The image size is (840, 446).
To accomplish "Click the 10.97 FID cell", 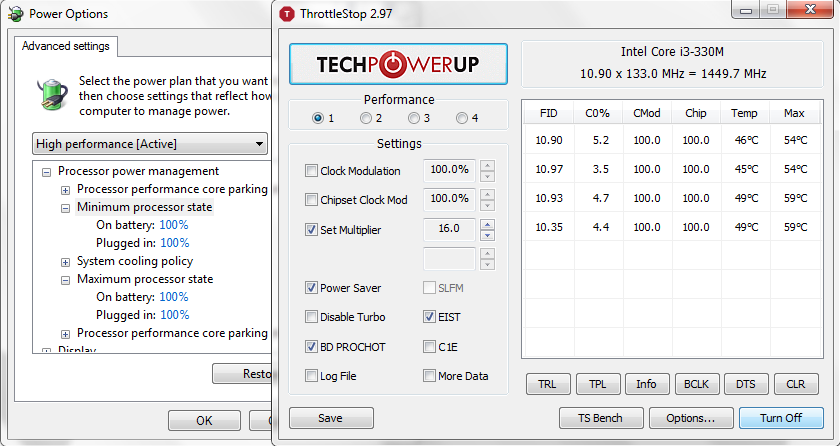I will tap(549, 169).
